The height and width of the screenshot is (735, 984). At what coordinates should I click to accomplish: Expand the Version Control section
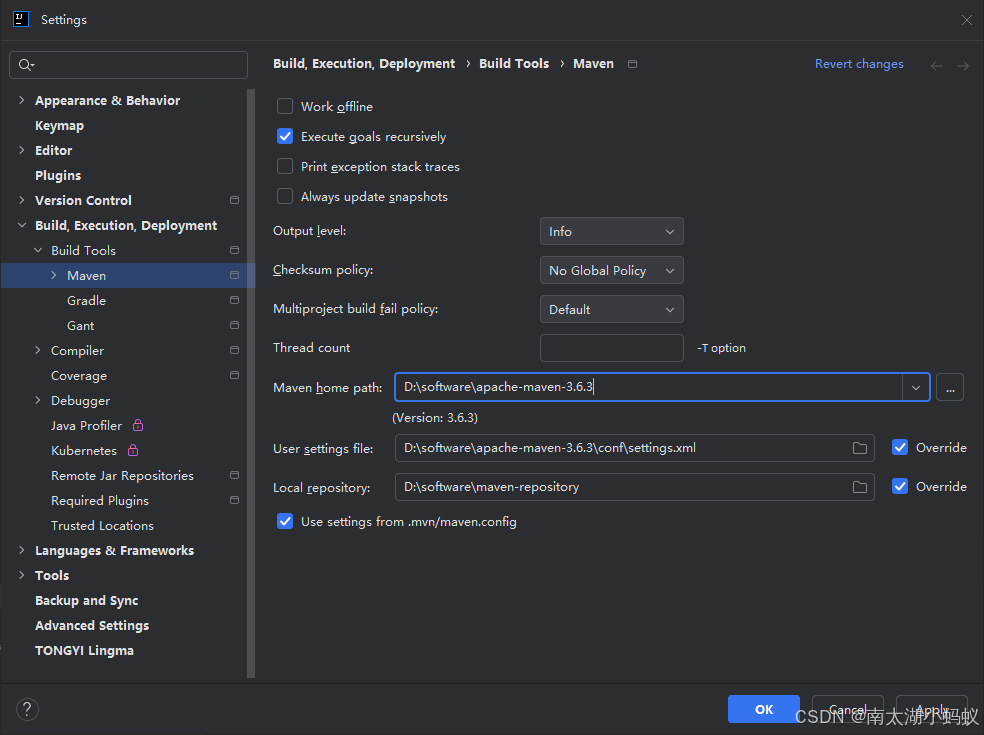pyautogui.click(x=22, y=200)
